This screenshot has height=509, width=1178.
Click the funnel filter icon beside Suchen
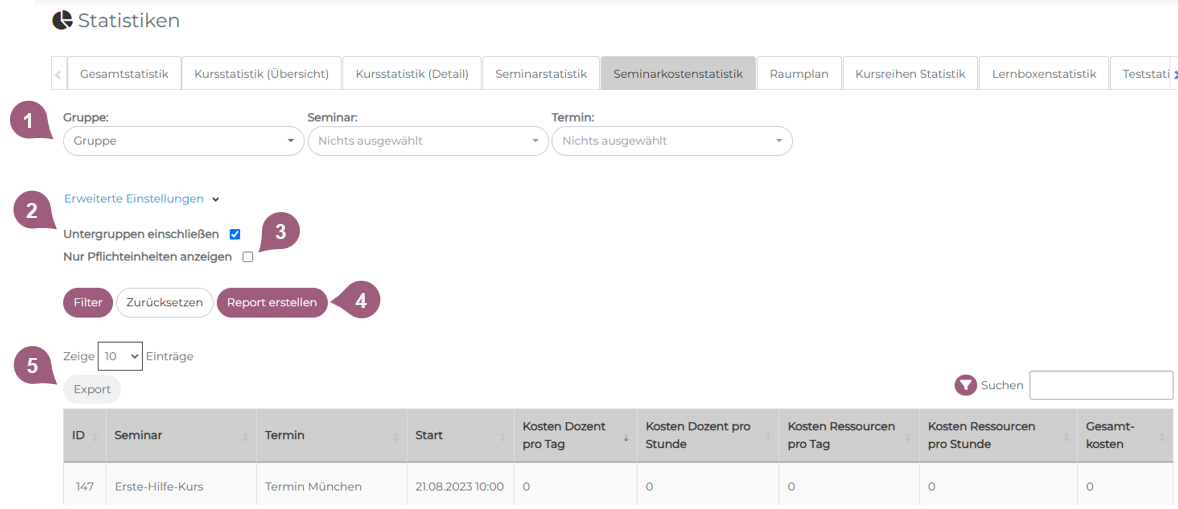point(965,385)
